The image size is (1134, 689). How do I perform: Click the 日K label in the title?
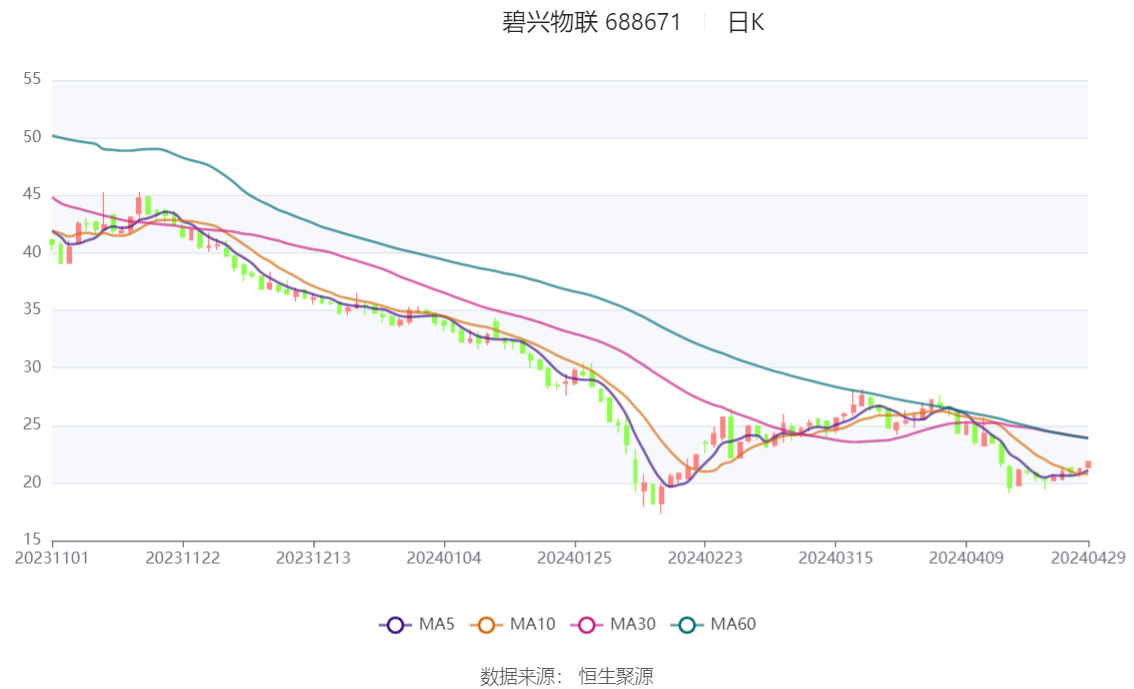(x=746, y=22)
